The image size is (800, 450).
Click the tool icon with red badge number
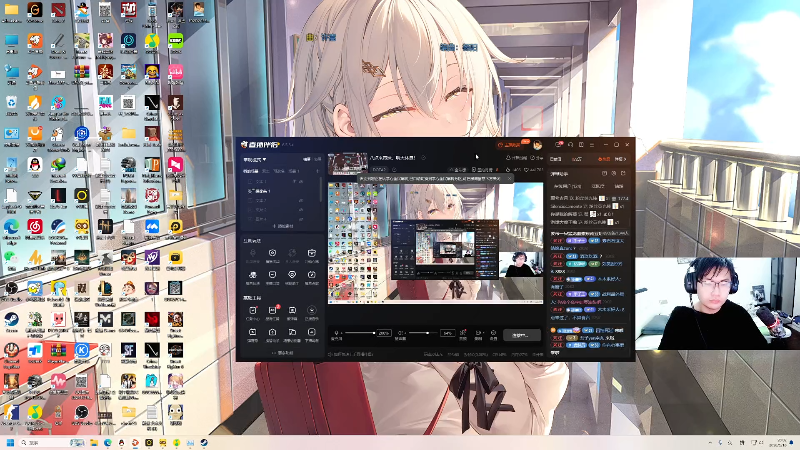pos(272,310)
